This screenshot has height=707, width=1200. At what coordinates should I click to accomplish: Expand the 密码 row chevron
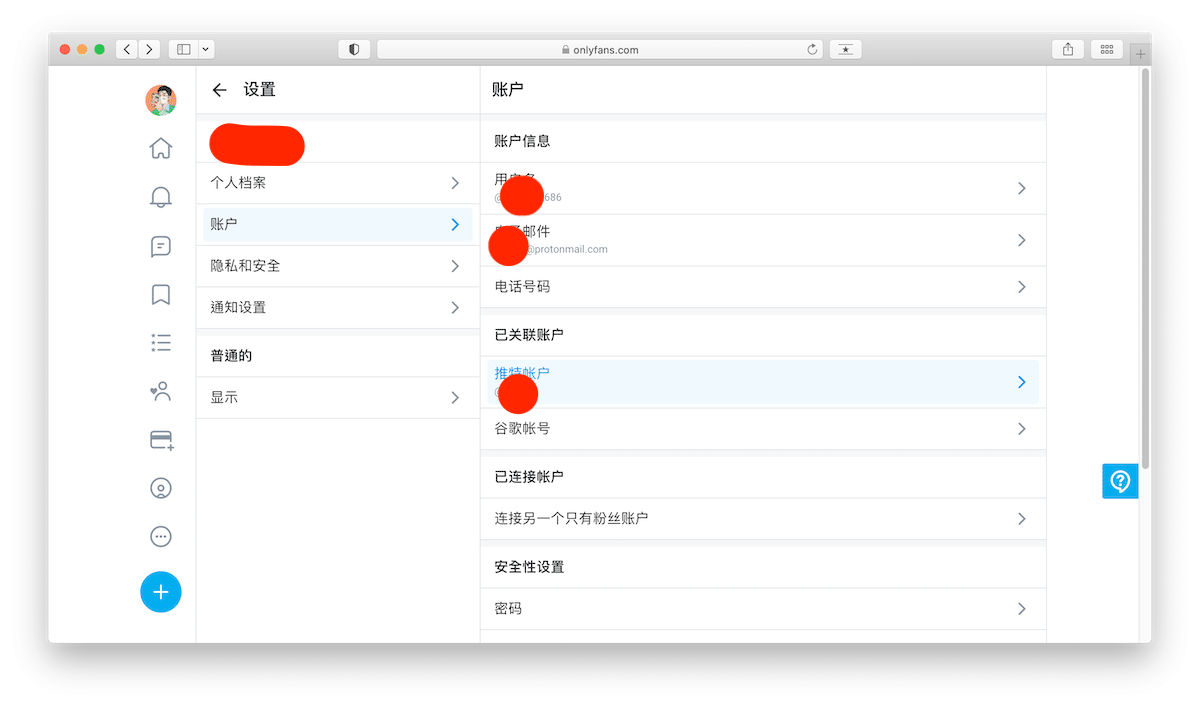click(1021, 609)
